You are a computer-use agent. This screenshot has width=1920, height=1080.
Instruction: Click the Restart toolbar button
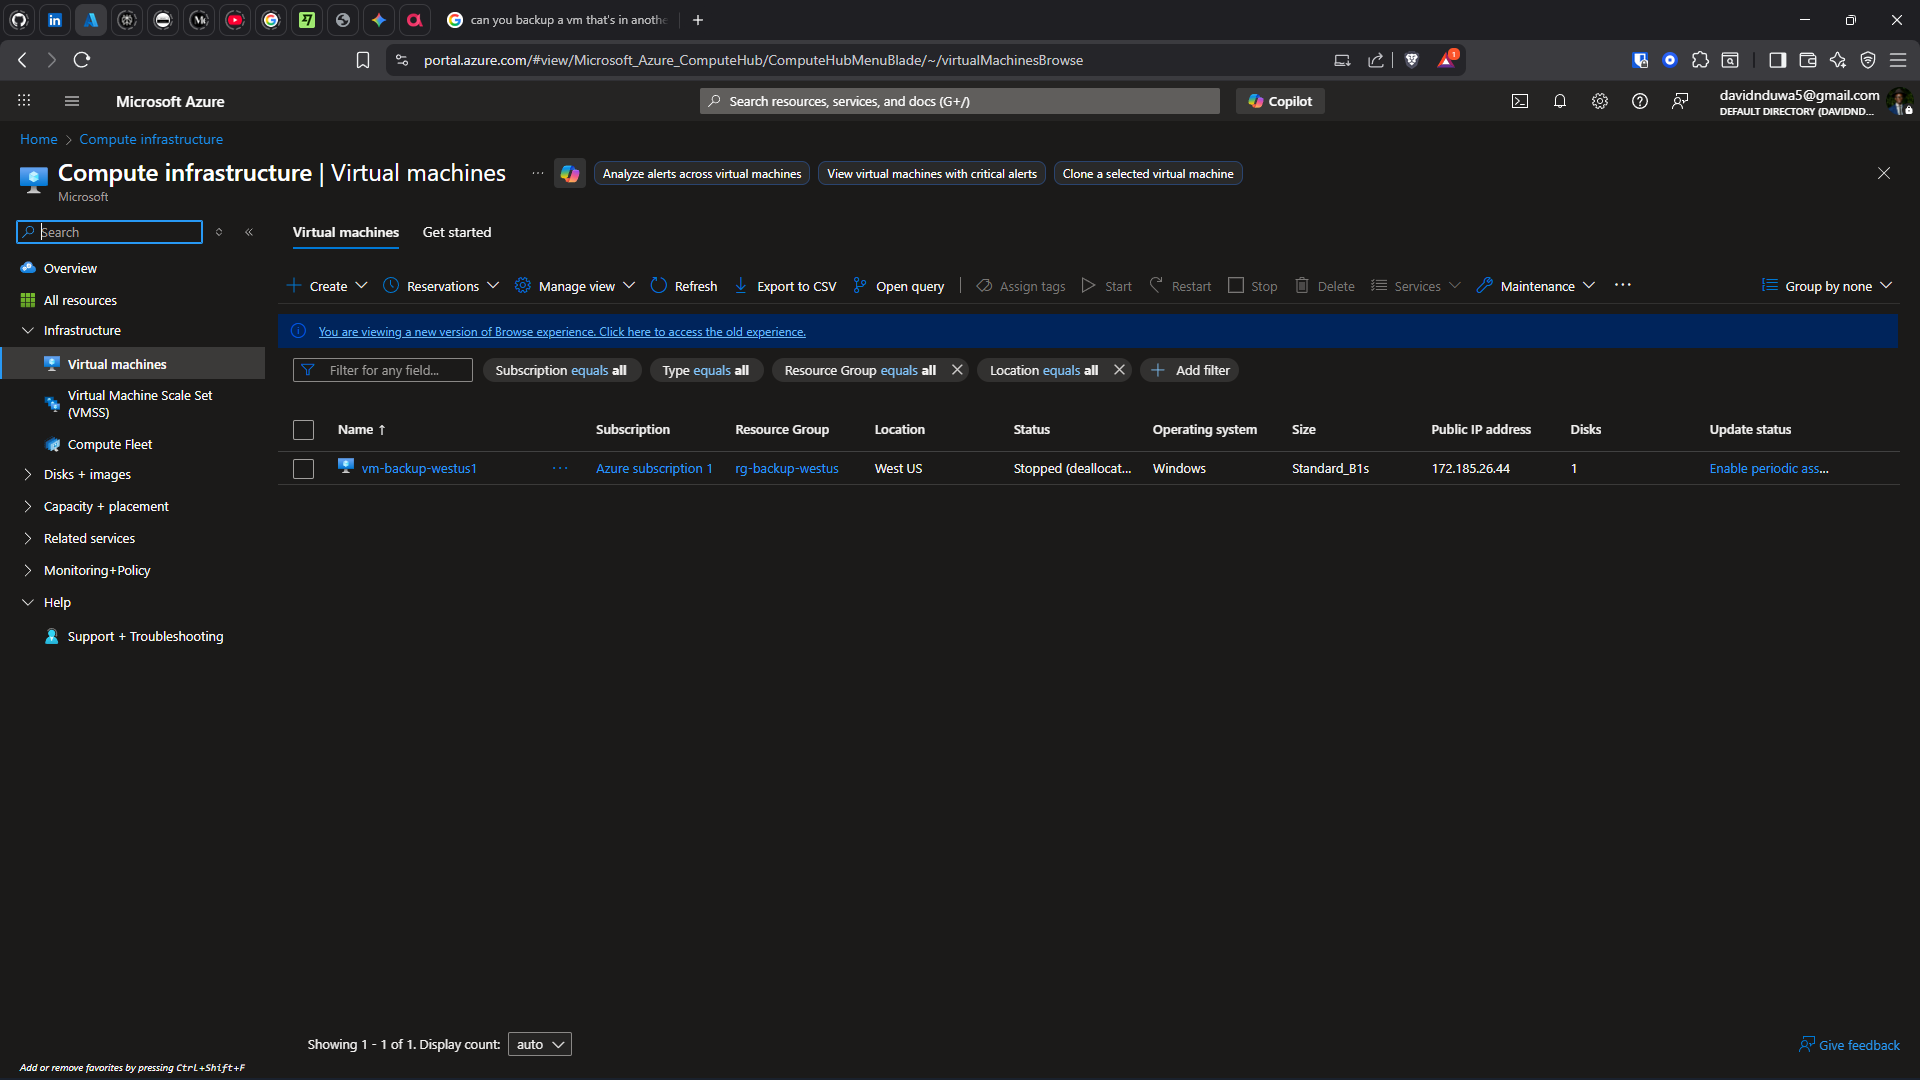point(1180,286)
